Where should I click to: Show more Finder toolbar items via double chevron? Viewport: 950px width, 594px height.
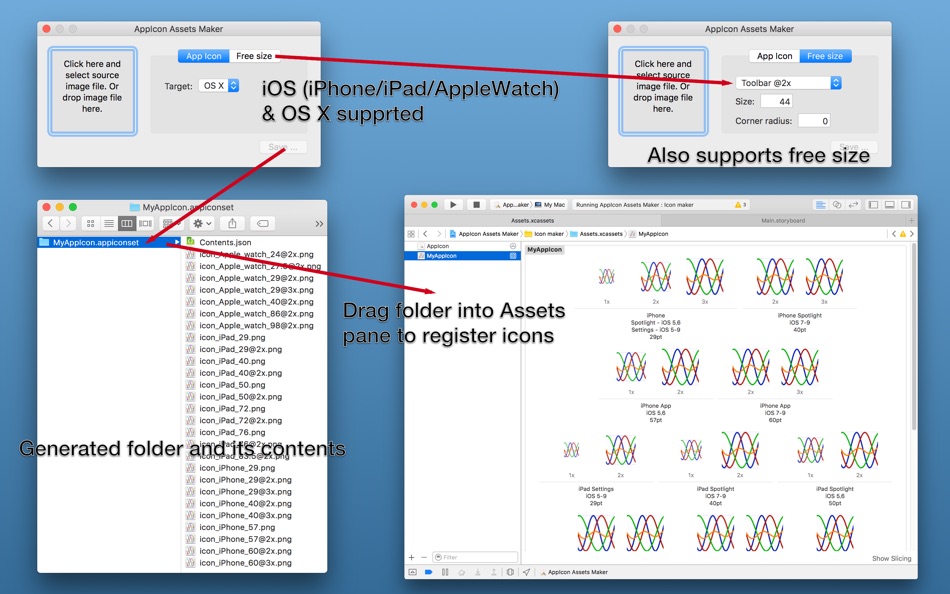pyautogui.click(x=319, y=224)
